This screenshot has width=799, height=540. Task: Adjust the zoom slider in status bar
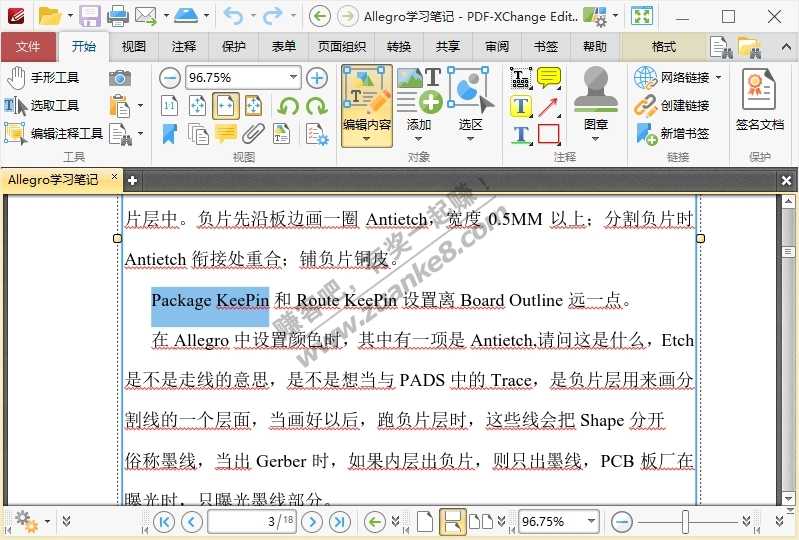pyautogui.click(x=686, y=522)
